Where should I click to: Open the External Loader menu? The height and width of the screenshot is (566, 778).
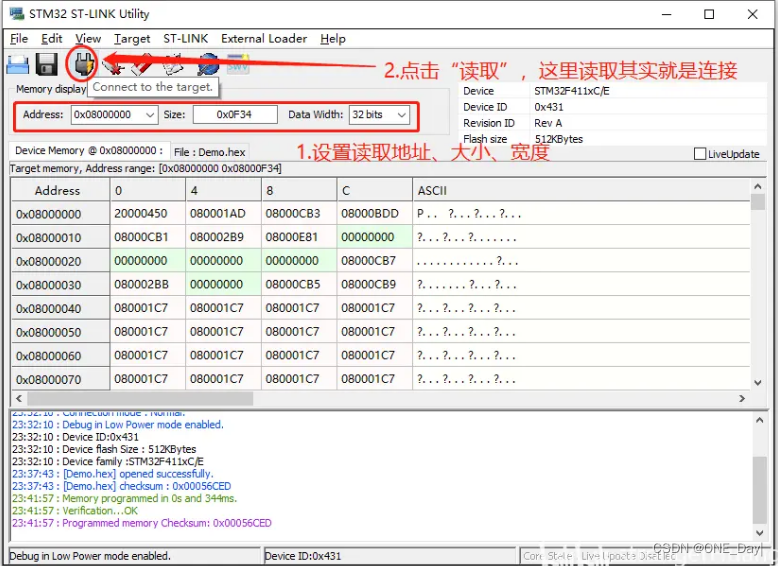coord(264,39)
